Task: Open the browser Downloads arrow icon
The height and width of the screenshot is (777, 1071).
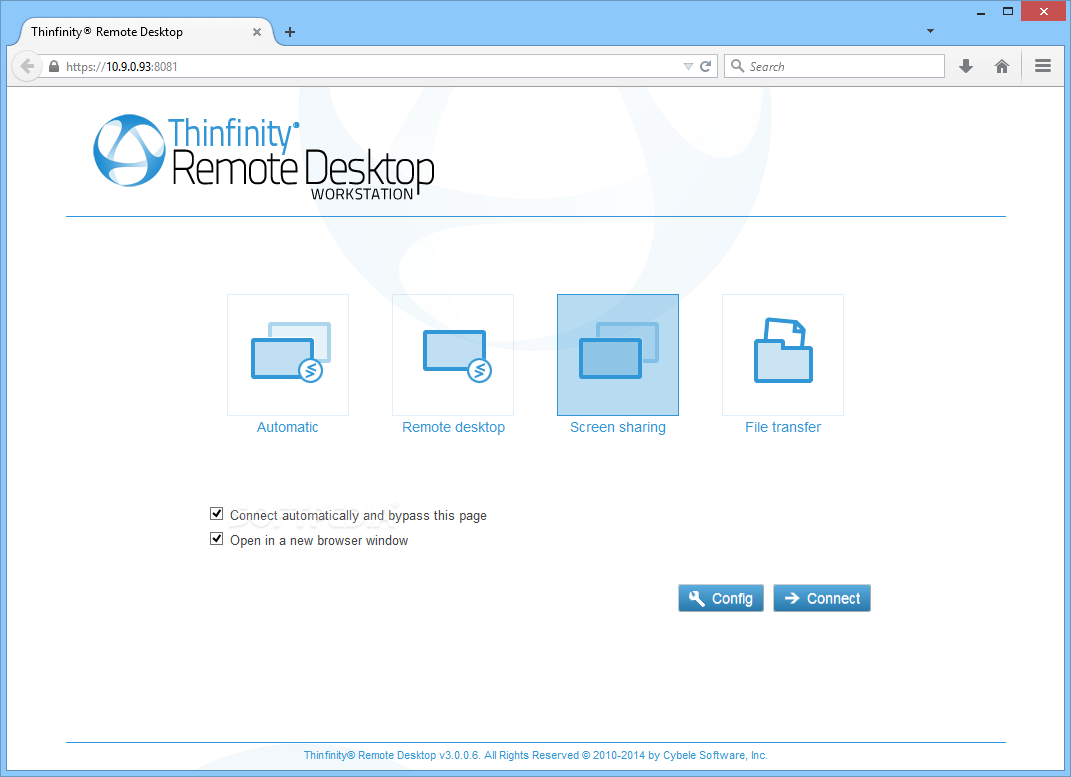Action: point(965,66)
